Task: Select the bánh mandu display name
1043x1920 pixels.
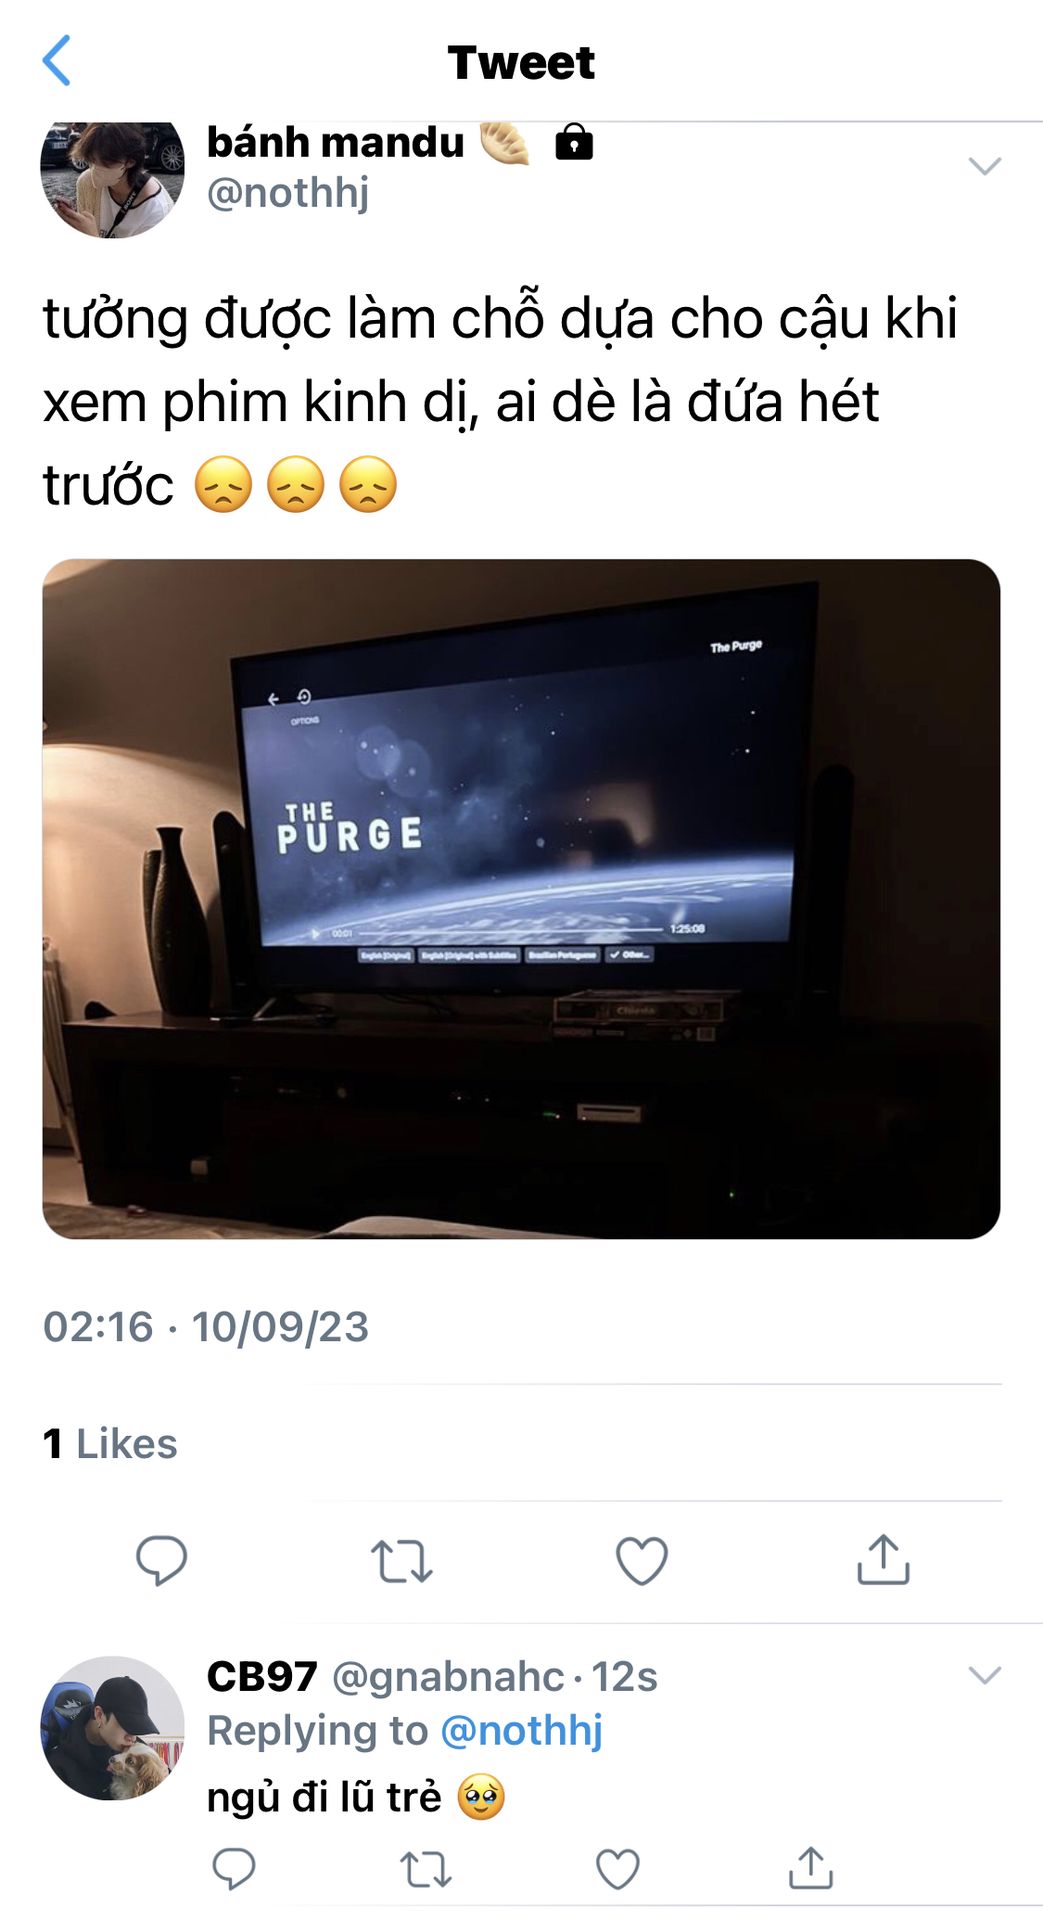Action: click(335, 142)
